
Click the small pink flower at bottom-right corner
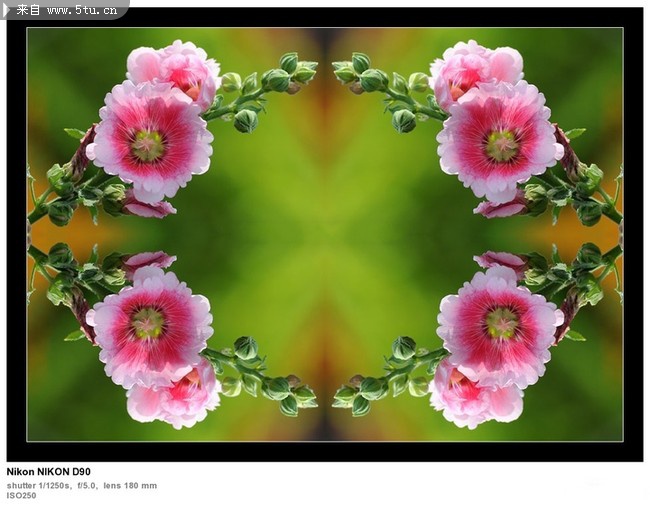click(x=475, y=398)
